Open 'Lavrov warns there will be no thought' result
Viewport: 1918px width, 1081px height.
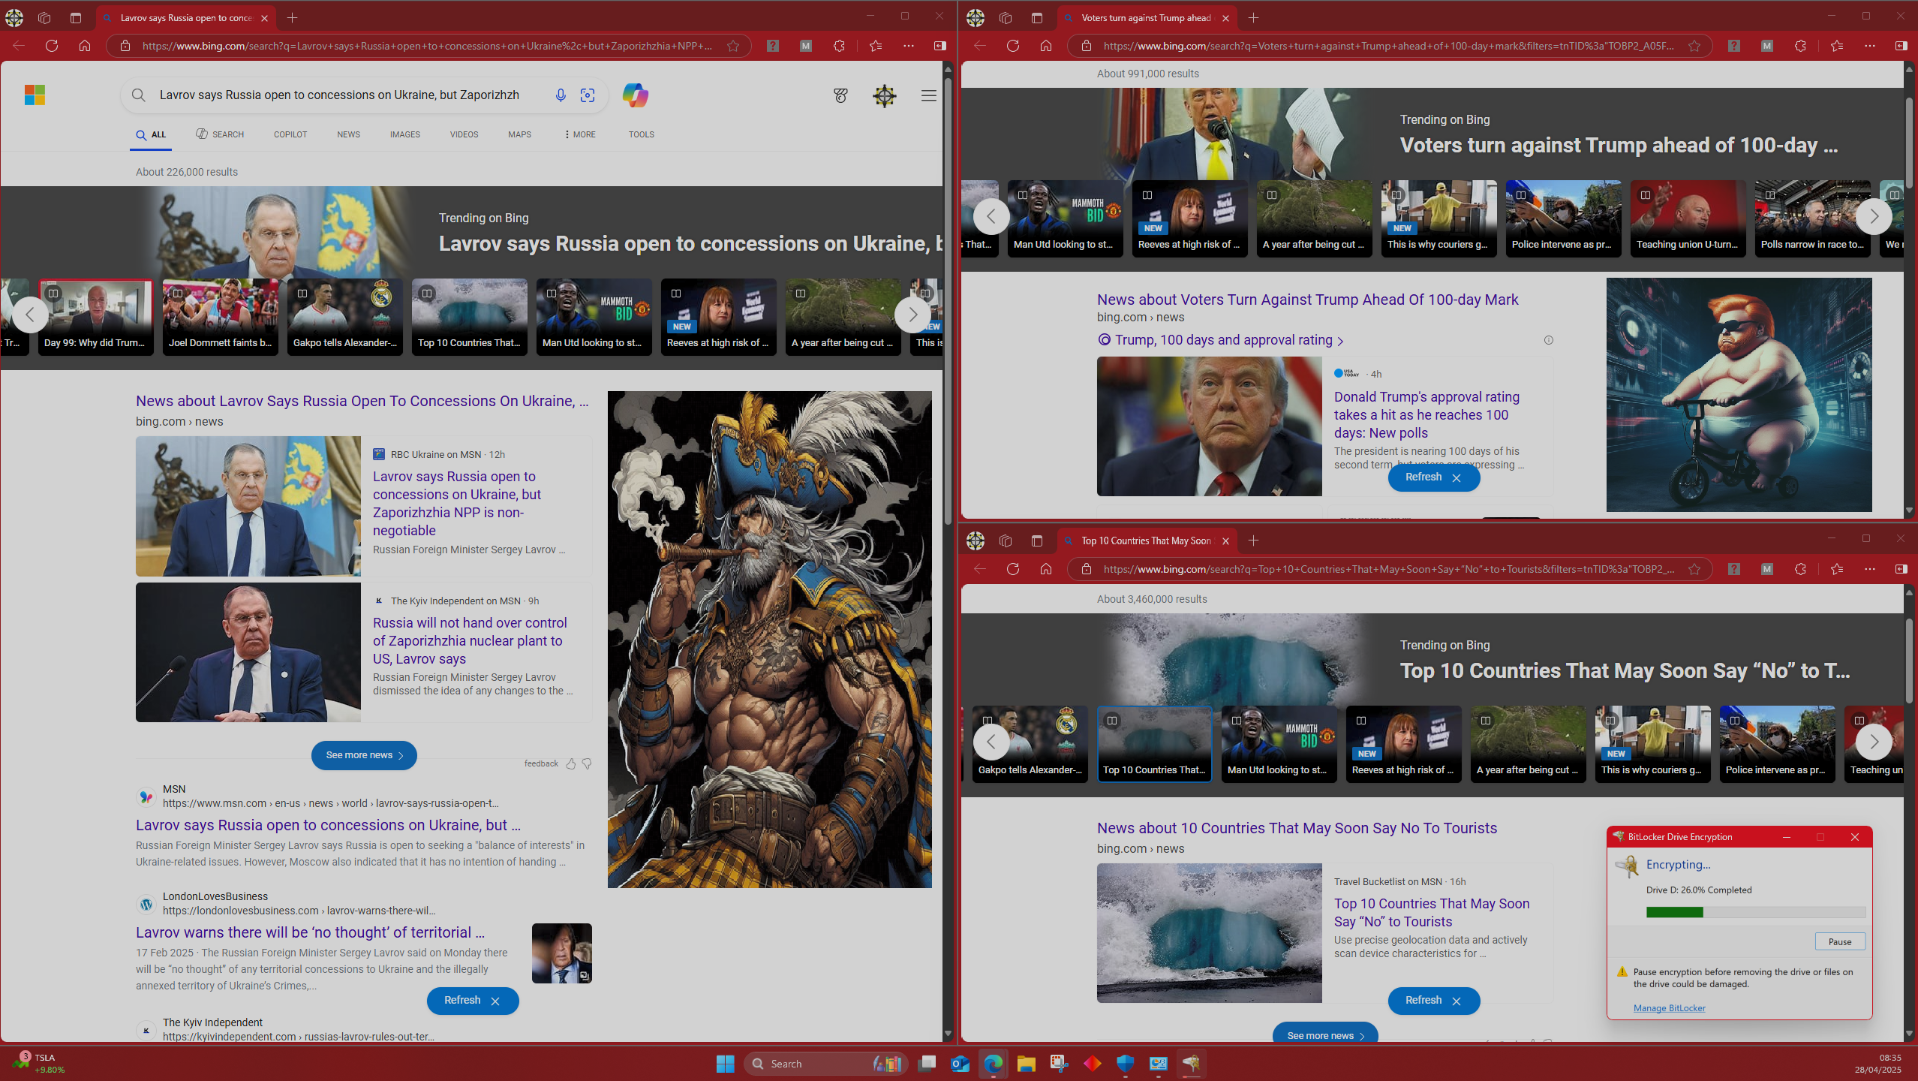coord(310,932)
